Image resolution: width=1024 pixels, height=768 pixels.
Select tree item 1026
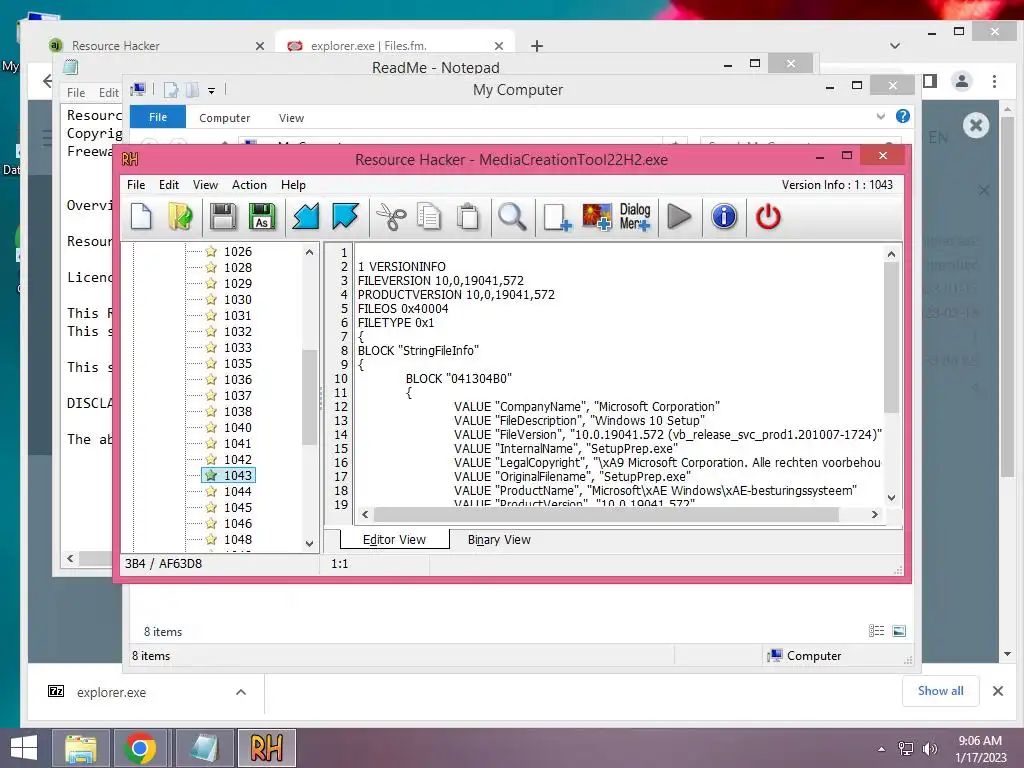[238, 251]
